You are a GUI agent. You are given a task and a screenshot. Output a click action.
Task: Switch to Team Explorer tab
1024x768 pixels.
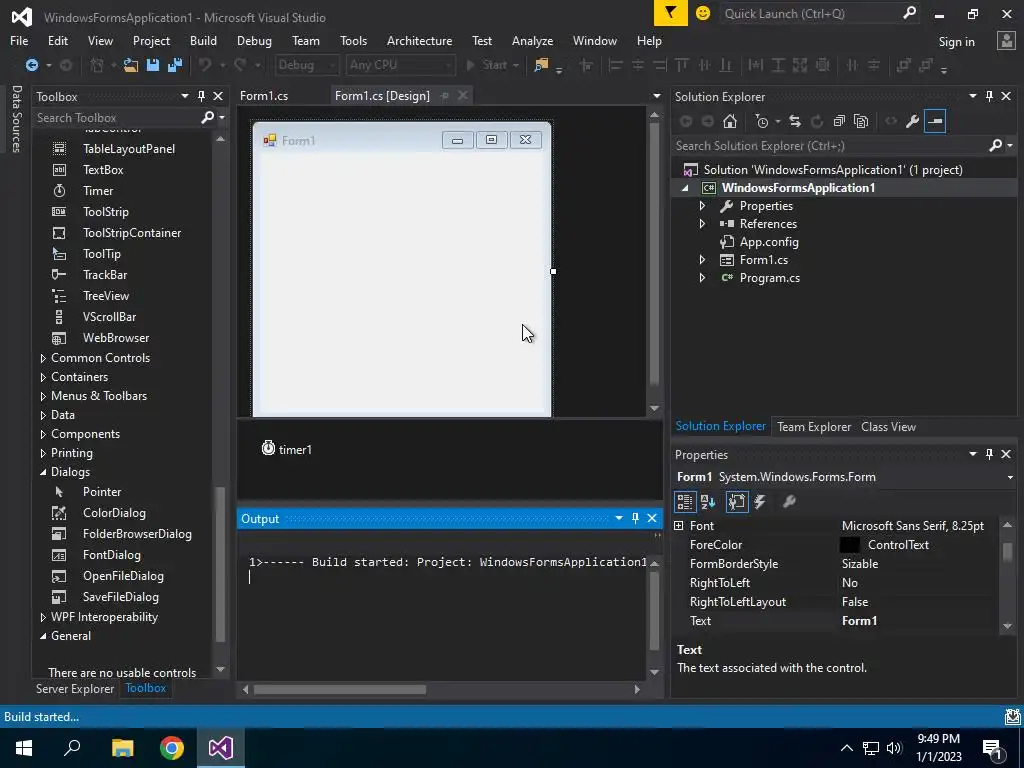pos(814,426)
